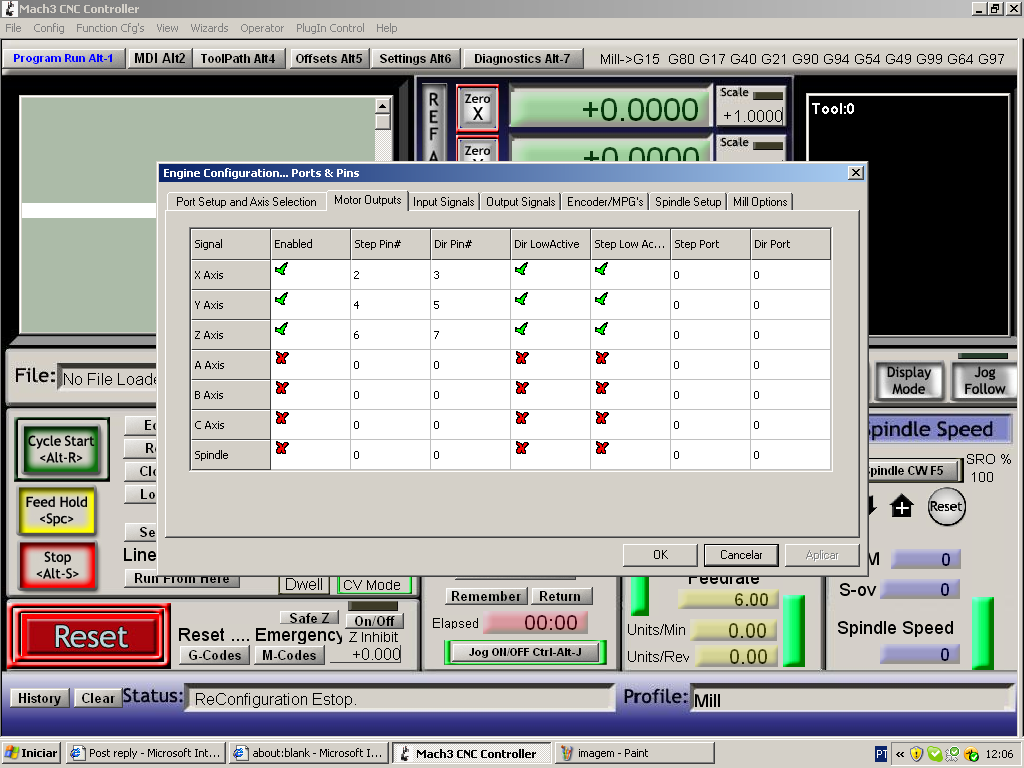
Task: Close the Engine Configuration dialog
Action: (x=856, y=172)
